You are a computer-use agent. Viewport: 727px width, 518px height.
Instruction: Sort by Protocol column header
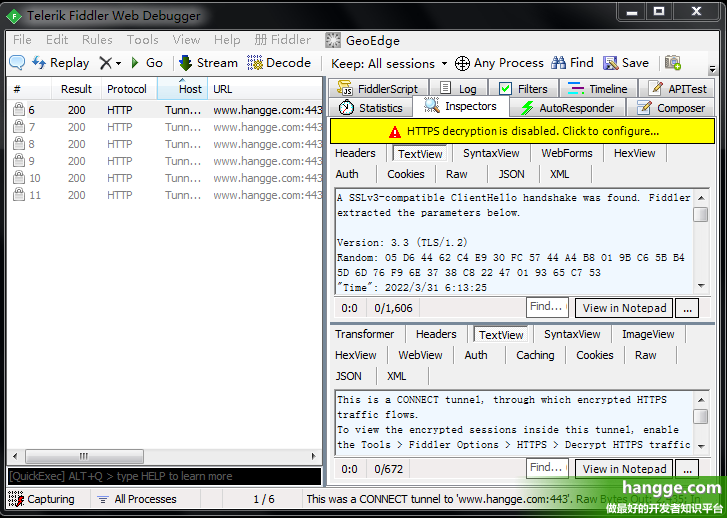click(x=129, y=89)
